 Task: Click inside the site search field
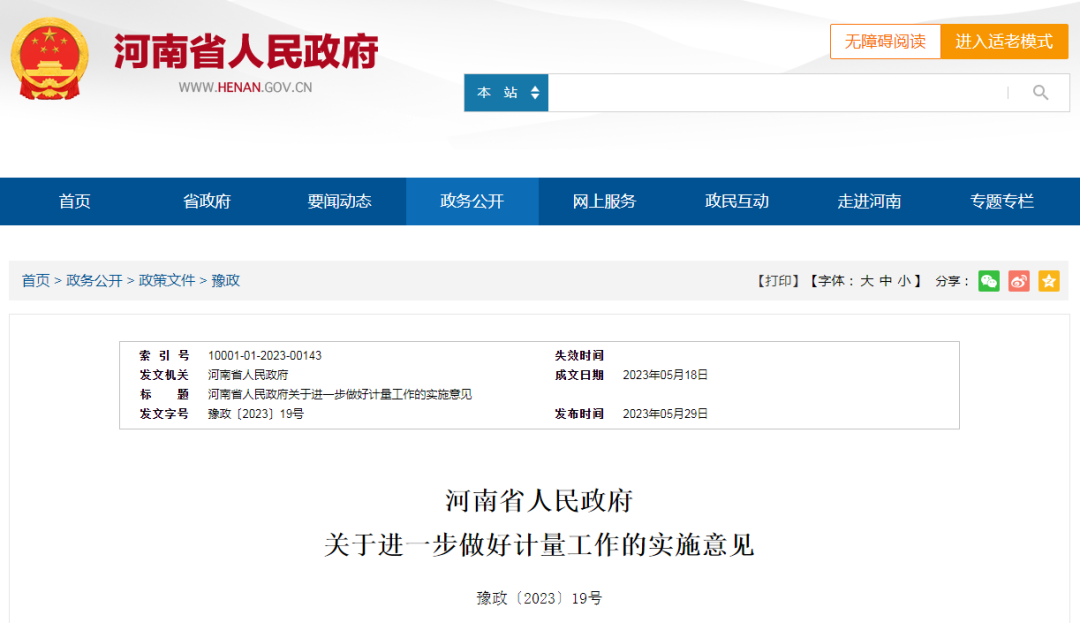(x=776, y=93)
